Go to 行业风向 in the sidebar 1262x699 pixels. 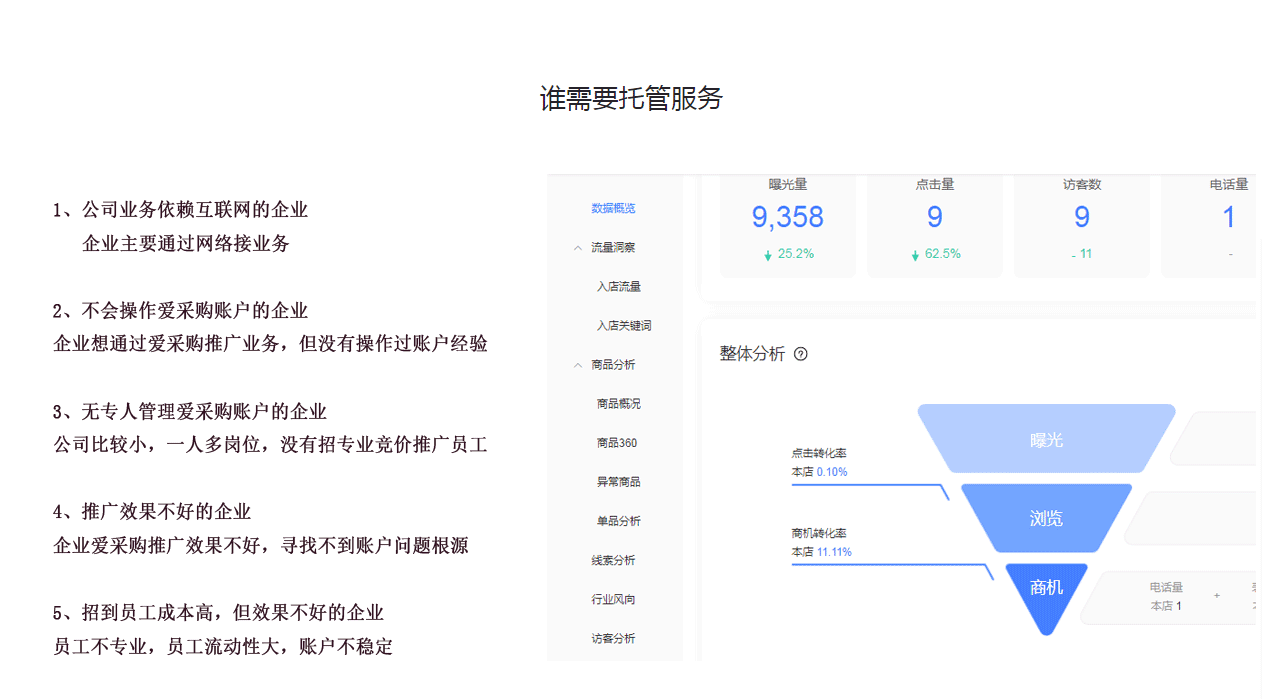[613, 599]
